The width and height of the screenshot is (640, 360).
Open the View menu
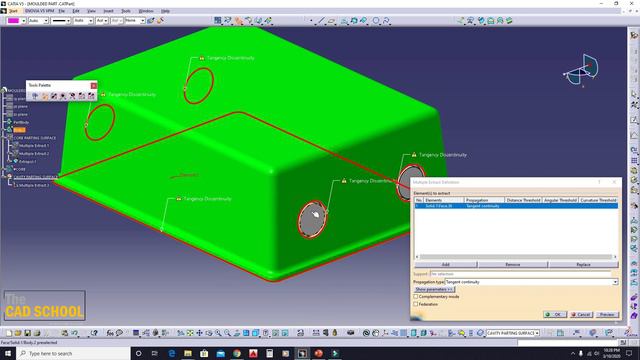(91, 11)
